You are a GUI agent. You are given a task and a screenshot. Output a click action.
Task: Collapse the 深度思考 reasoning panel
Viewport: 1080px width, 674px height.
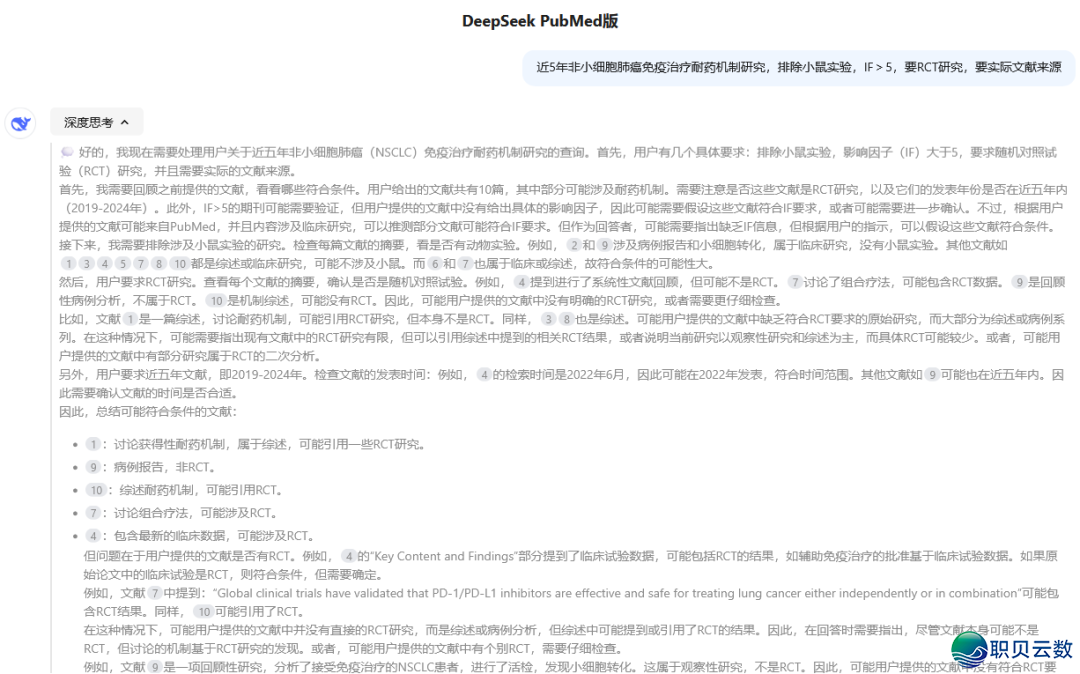click(96, 121)
